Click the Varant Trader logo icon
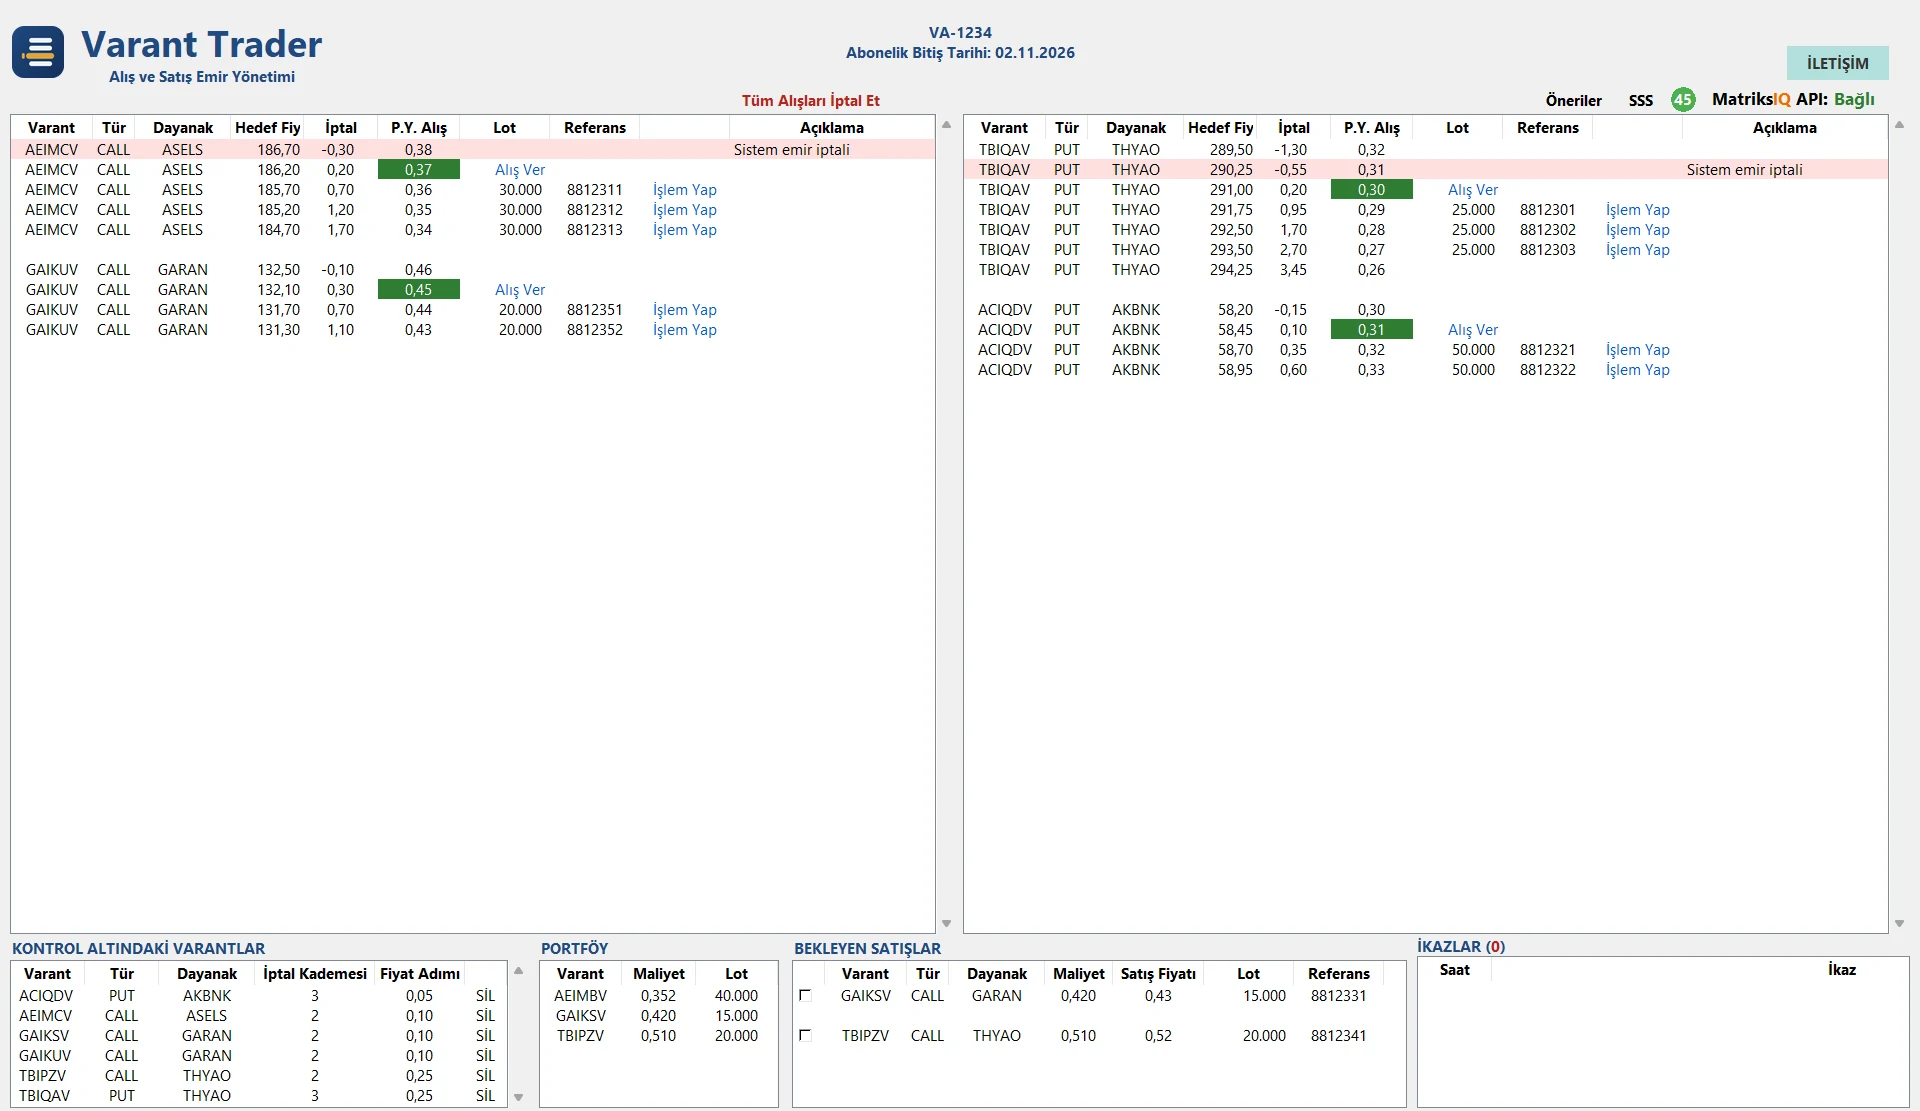This screenshot has height=1111, width=1920. pos(38,52)
